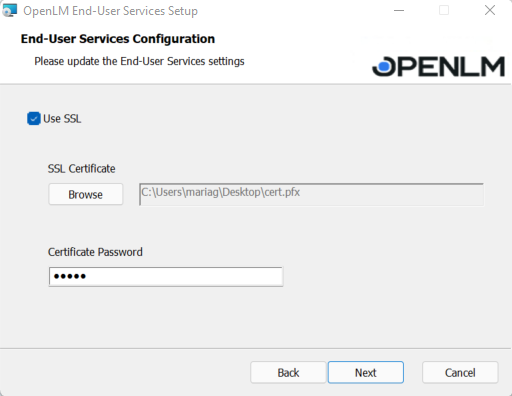
Task: Click the 'Certificate Password' label
Action: tap(95, 252)
